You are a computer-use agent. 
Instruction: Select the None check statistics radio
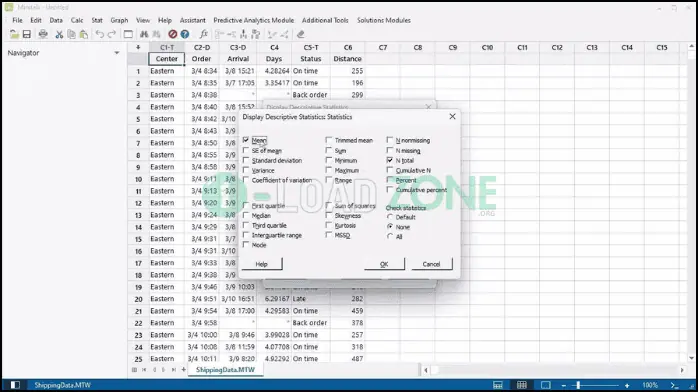390,227
